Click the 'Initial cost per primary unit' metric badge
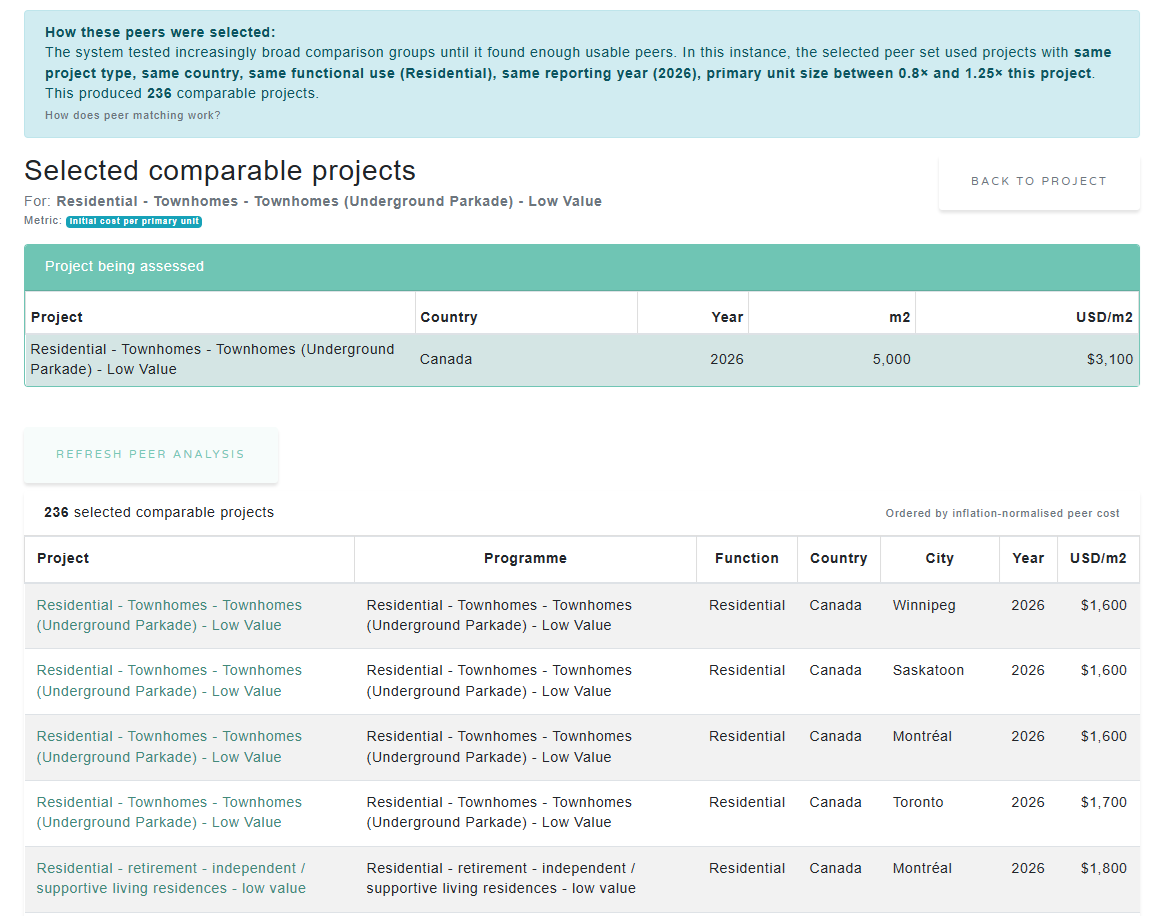Image resolution: width=1157 pixels, height=916 pixels. click(x=134, y=221)
